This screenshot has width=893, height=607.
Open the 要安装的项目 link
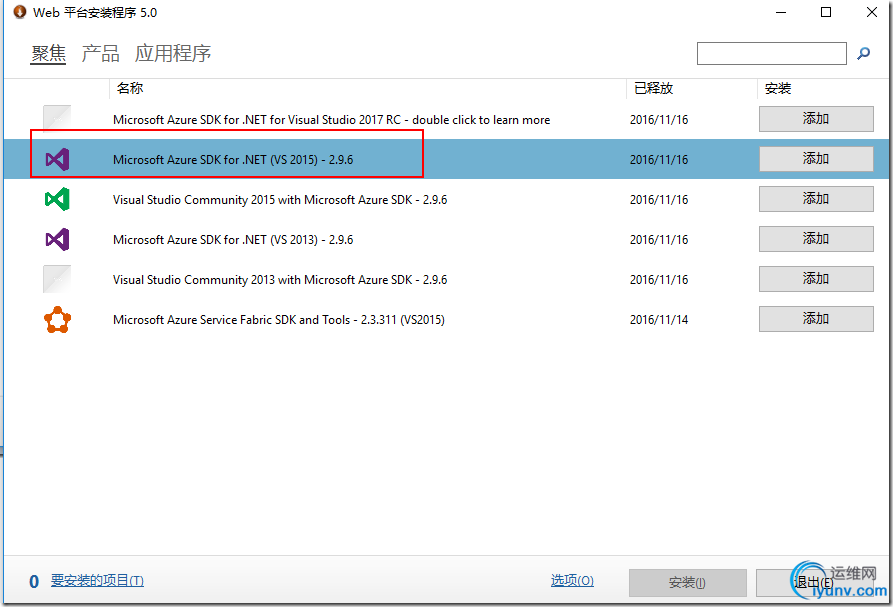[x=97, y=580]
